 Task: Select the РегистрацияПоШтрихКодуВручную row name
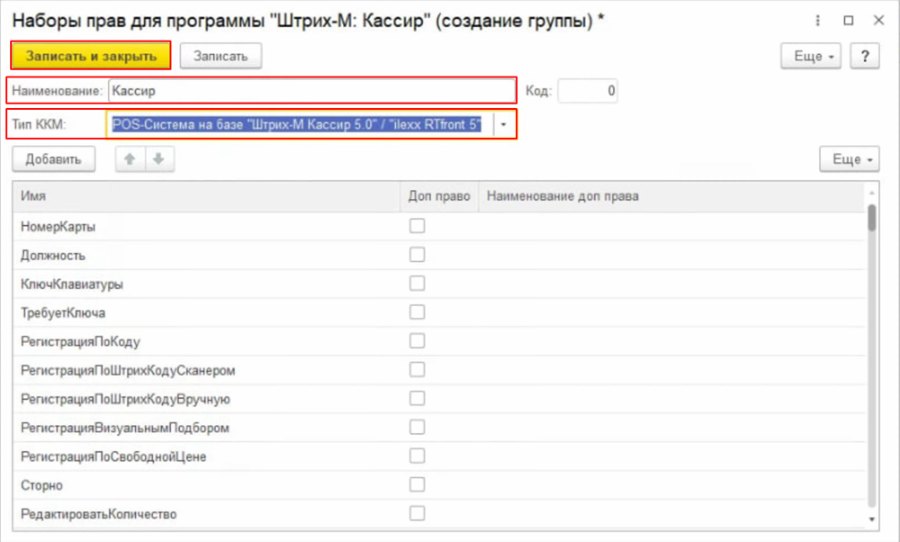(125, 398)
